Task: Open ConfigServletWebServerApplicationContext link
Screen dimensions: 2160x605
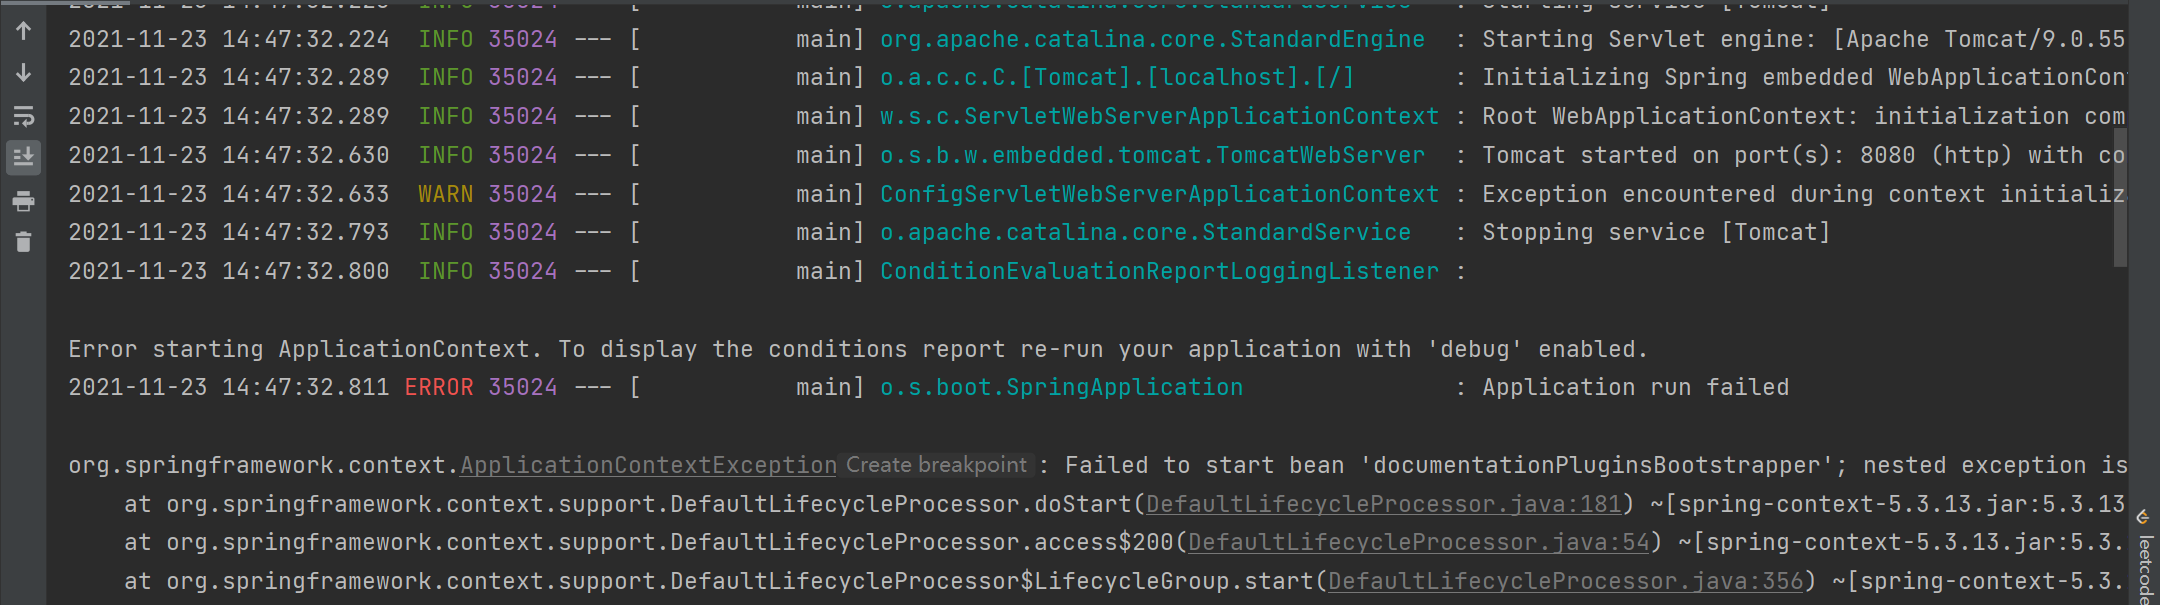Action: [1158, 193]
